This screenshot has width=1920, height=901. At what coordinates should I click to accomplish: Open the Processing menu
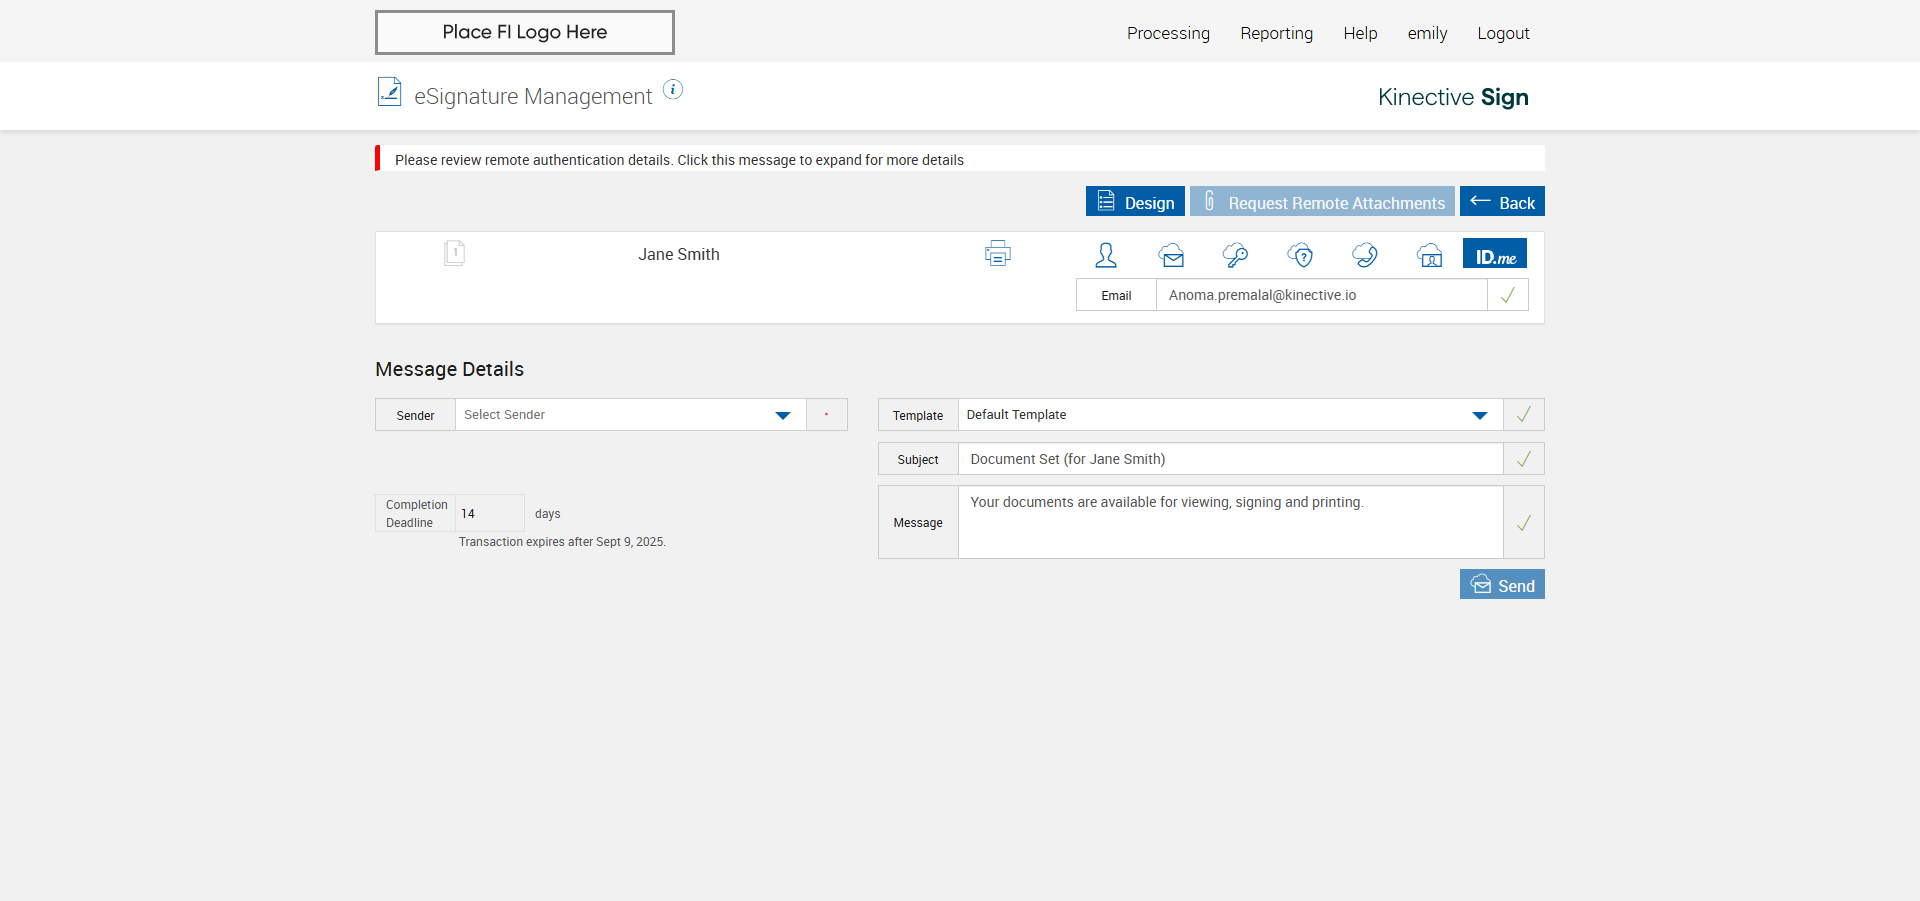point(1167,33)
